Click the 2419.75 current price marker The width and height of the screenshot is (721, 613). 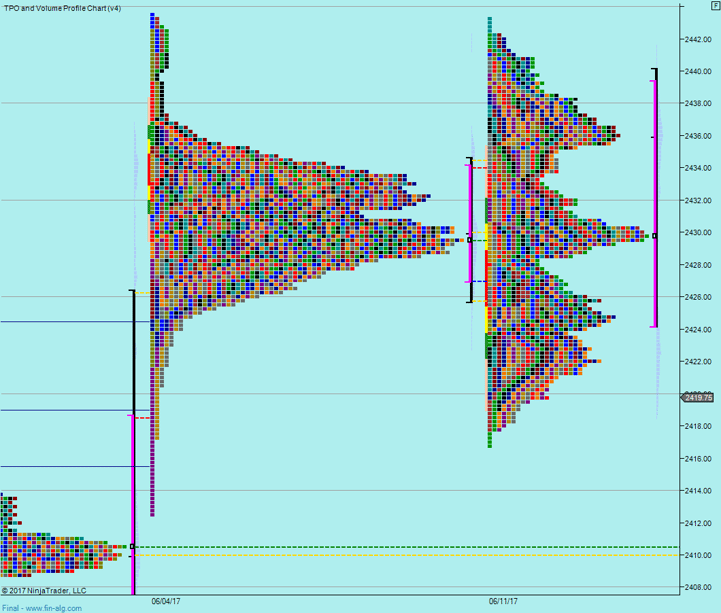[697, 398]
